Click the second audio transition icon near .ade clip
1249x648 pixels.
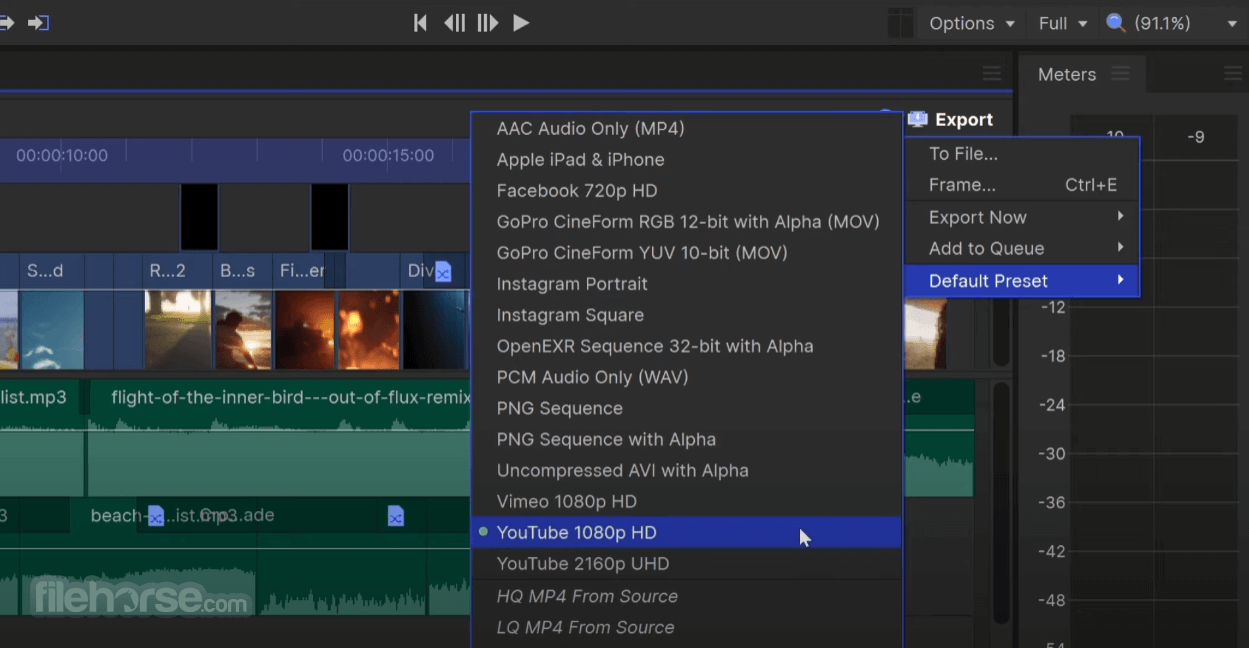[x=396, y=516]
